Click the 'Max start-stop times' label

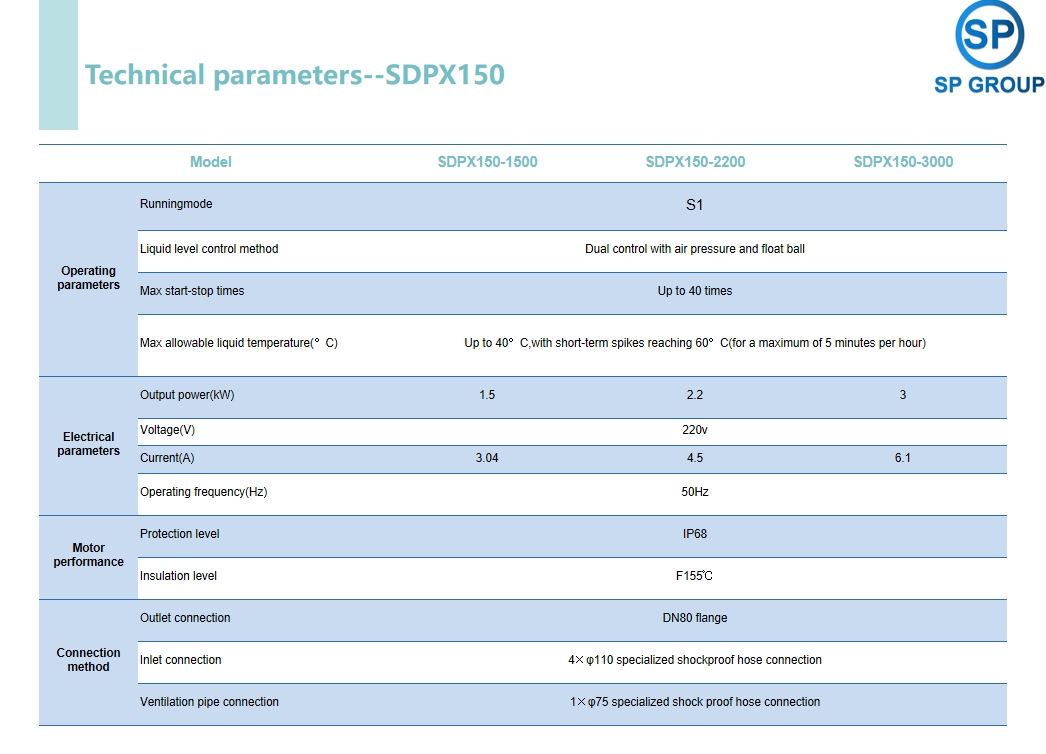pos(192,291)
